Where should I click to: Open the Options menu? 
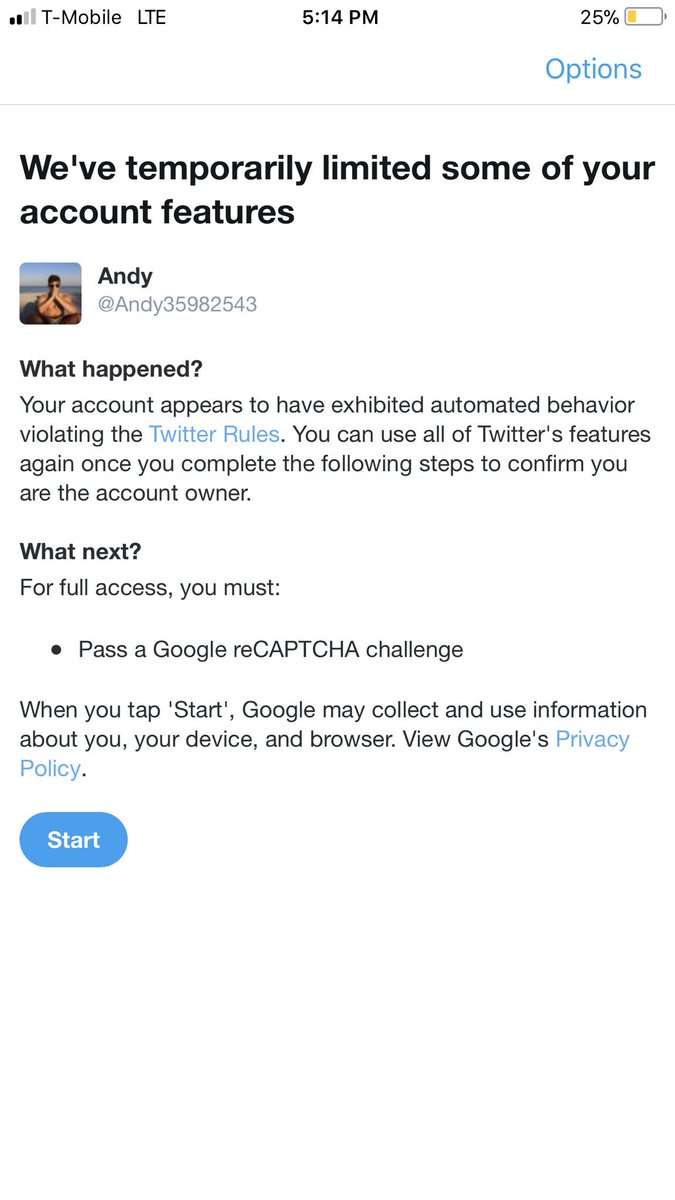click(x=593, y=69)
